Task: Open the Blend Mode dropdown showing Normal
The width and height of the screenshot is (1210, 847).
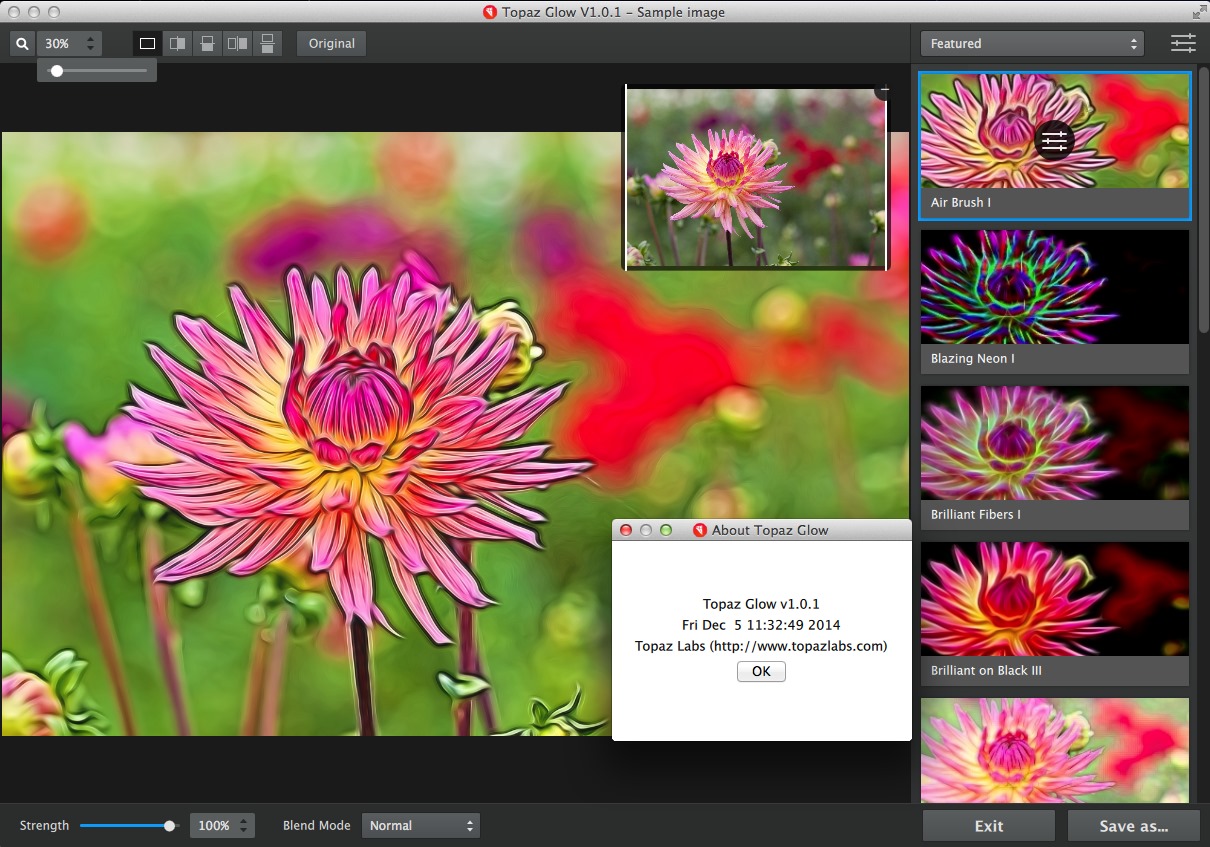Action: click(x=420, y=825)
